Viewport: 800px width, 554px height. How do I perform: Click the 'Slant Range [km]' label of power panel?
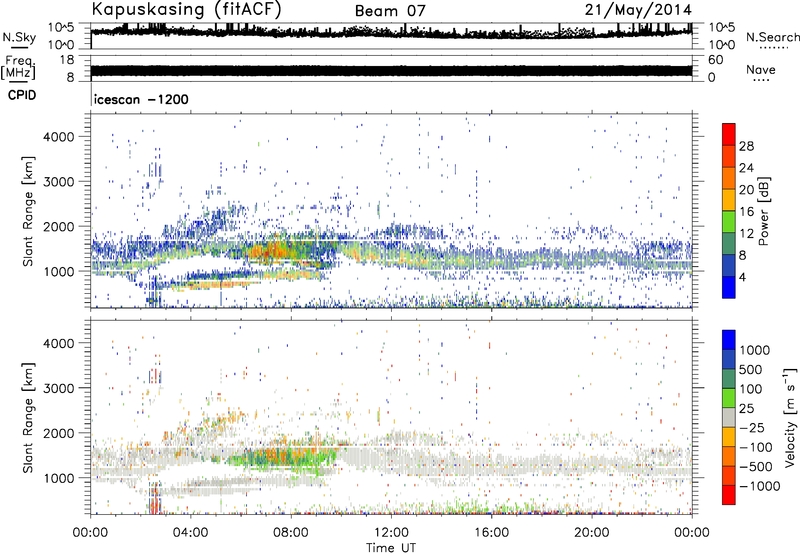[28, 211]
